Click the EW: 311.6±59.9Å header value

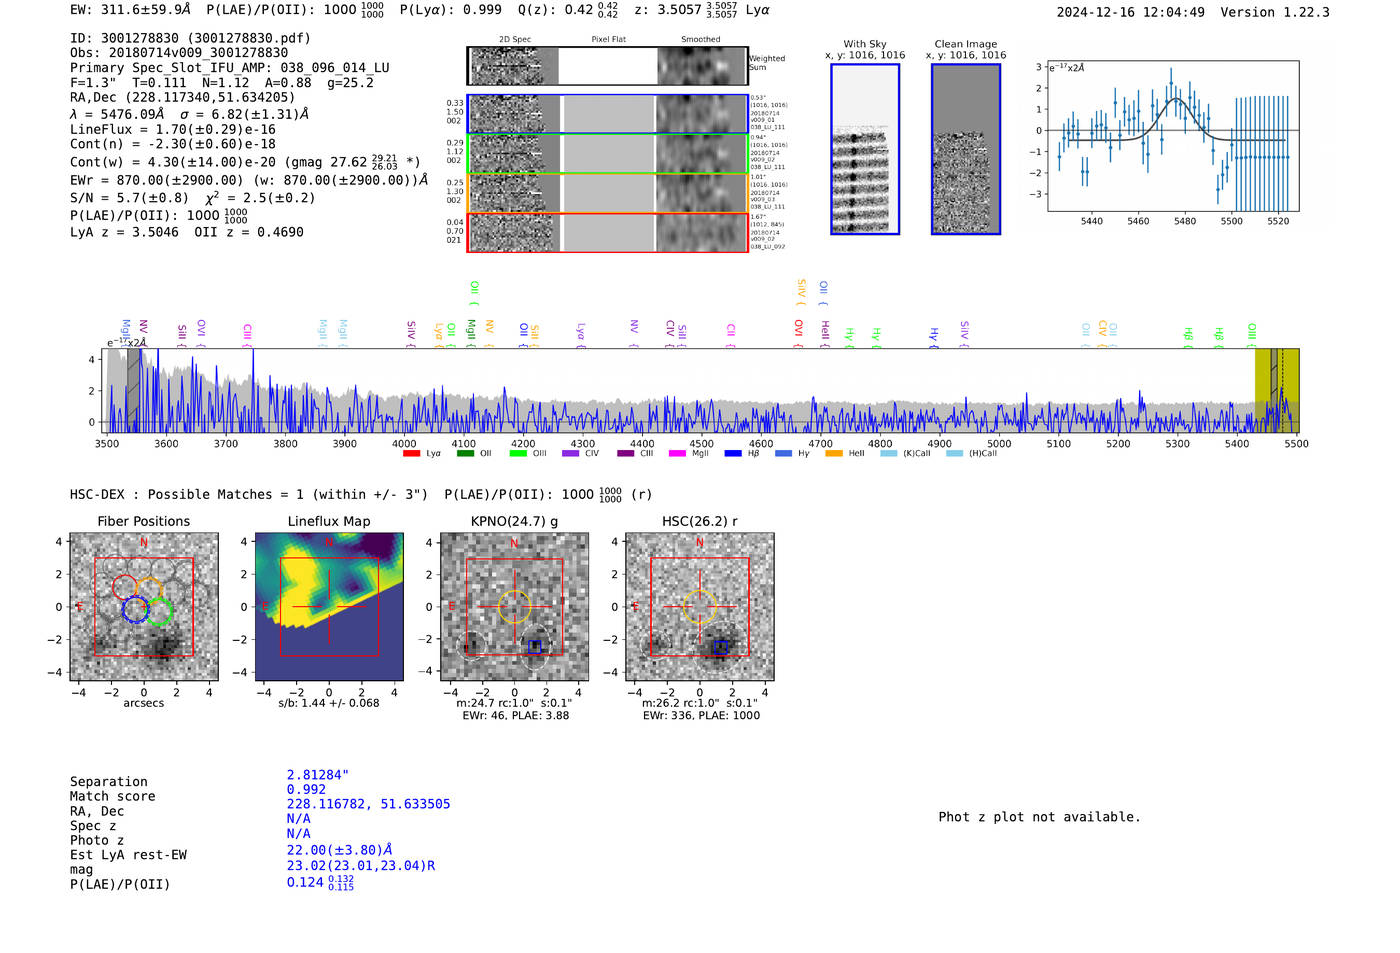130,10
